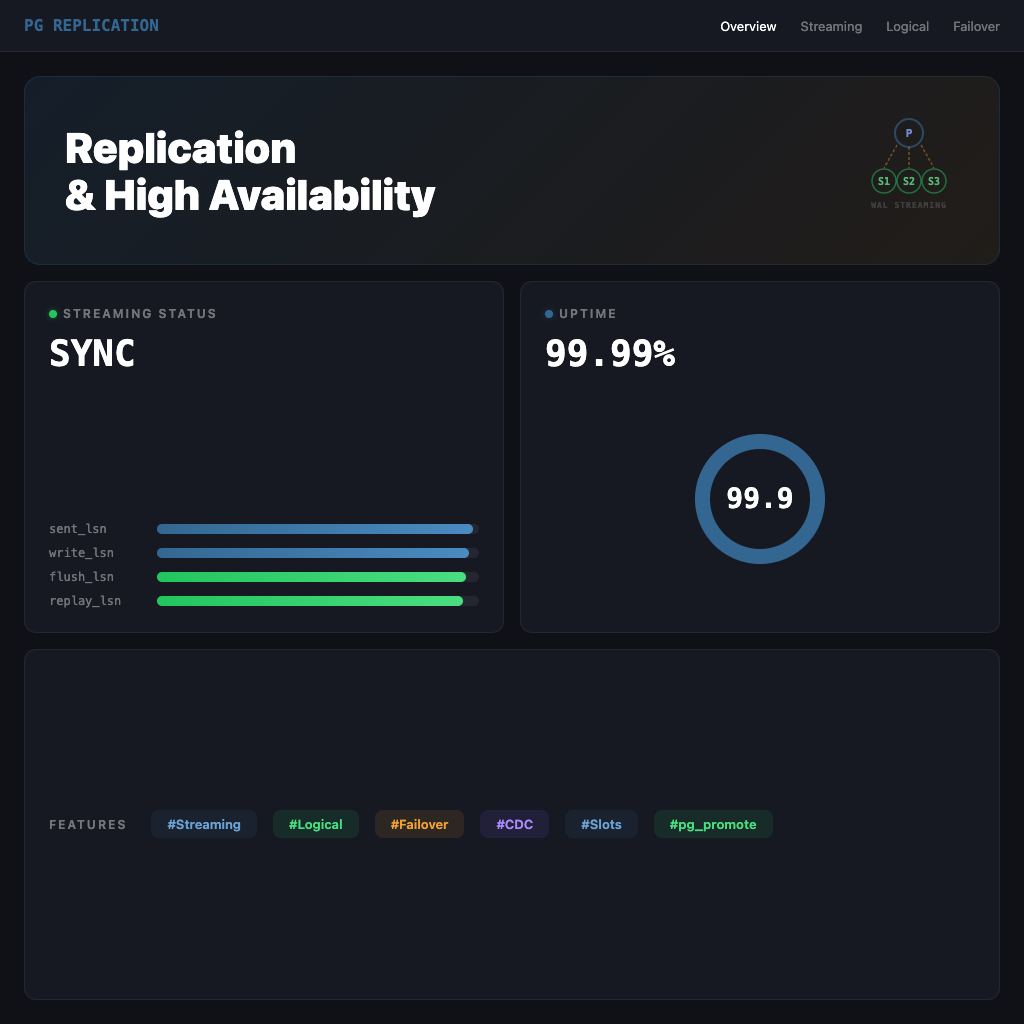Click the sent_lsn label
The image size is (1024, 1024).
78,529
